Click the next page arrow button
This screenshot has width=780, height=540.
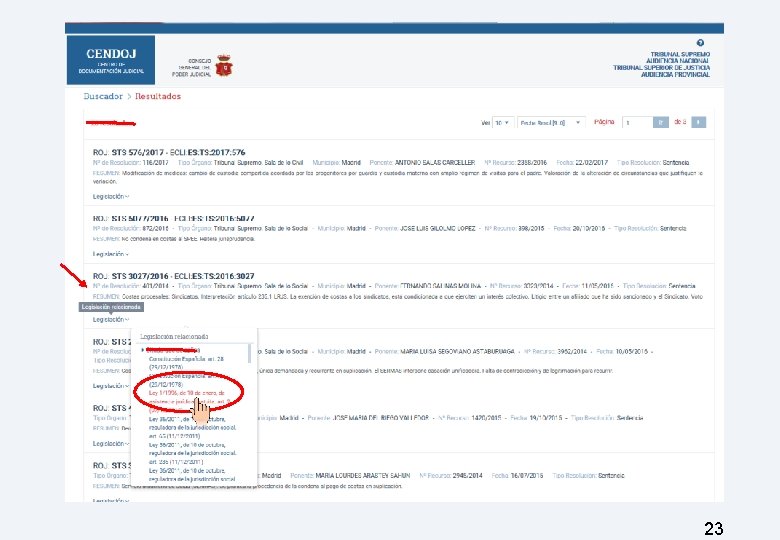698,122
